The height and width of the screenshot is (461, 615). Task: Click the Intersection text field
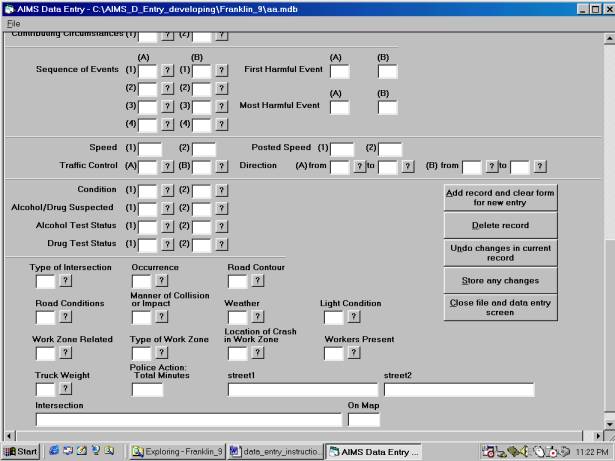click(x=189, y=420)
